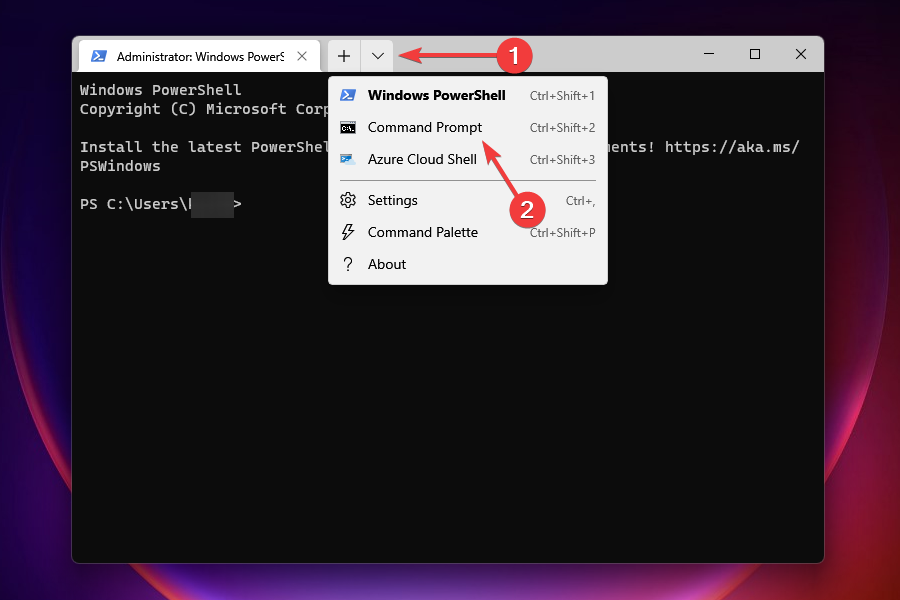Viewport: 900px width, 600px height.
Task: Click the Ctrl+Shift+1 shortcut label
Action: [562, 95]
